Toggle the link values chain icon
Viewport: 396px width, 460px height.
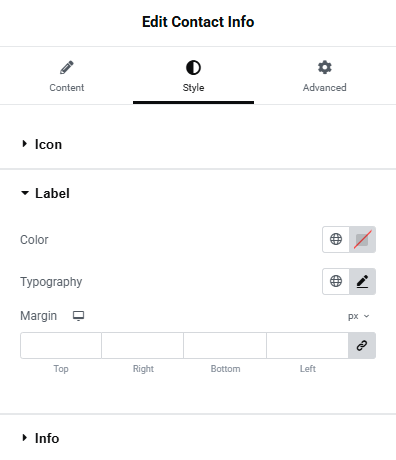point(362,345)
